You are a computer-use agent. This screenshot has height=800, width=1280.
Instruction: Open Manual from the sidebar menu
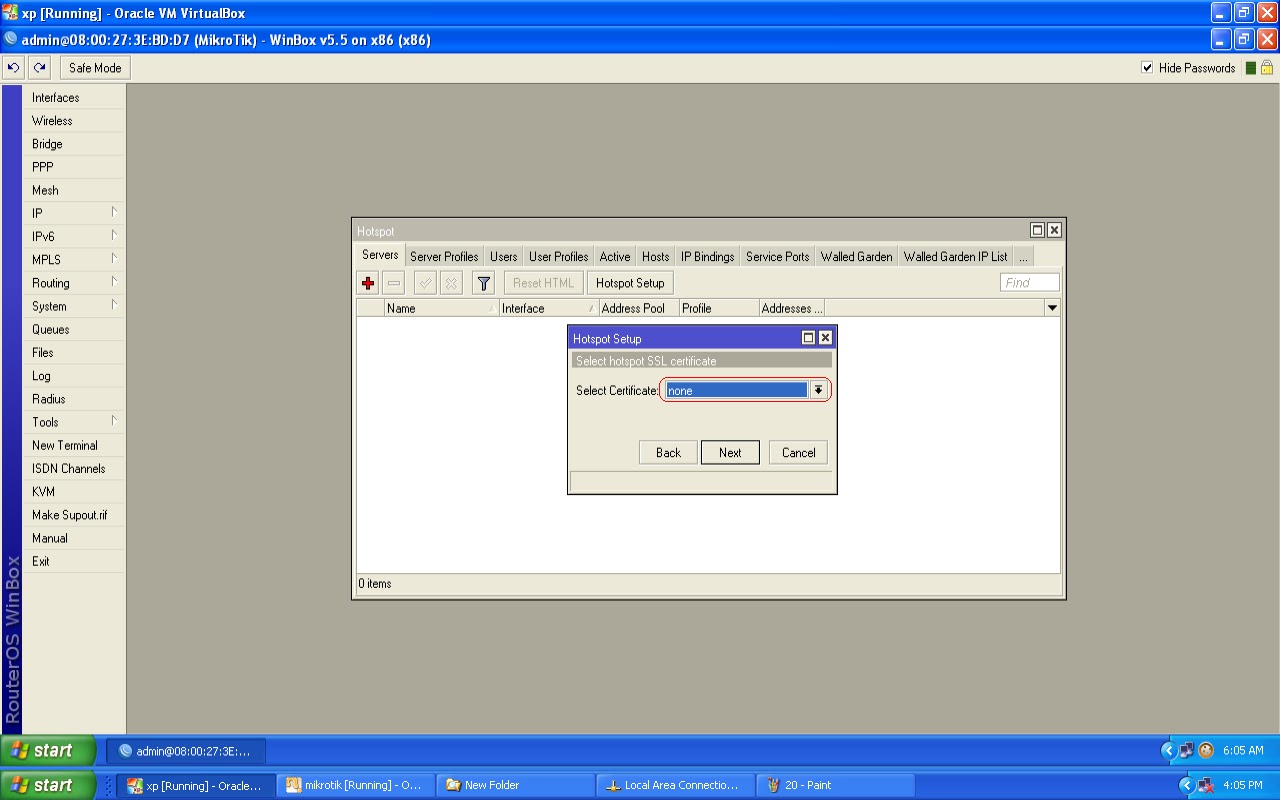click(x=75, y=538)
